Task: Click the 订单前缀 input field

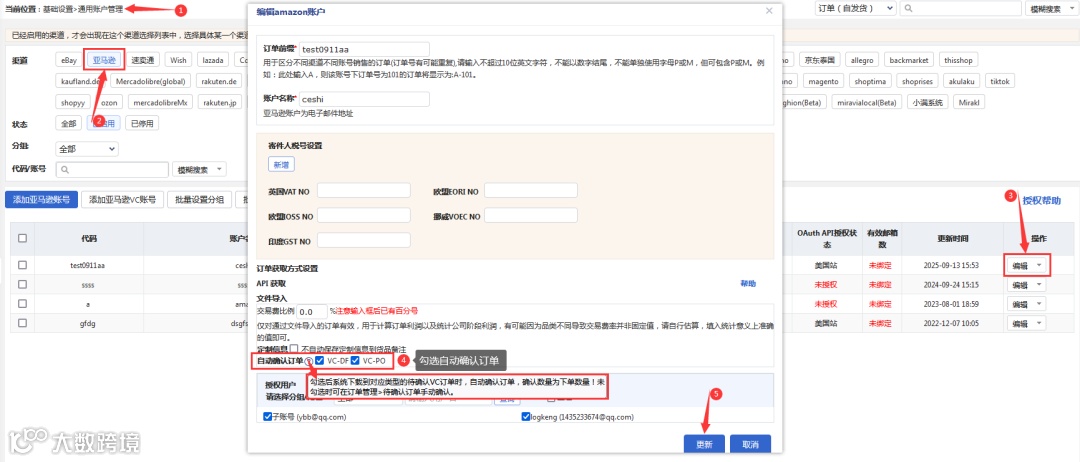Action: tap(364, 49)
